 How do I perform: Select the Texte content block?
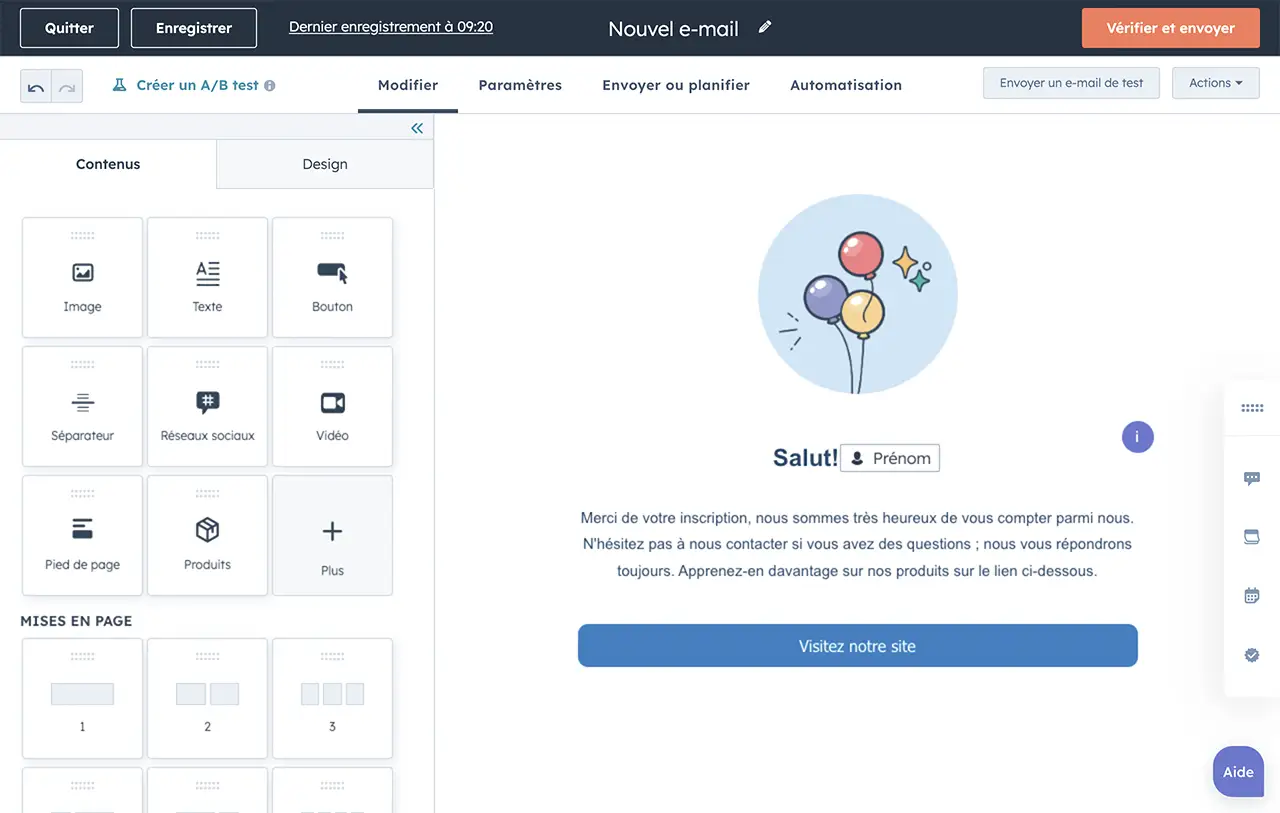tap(207, 278)
